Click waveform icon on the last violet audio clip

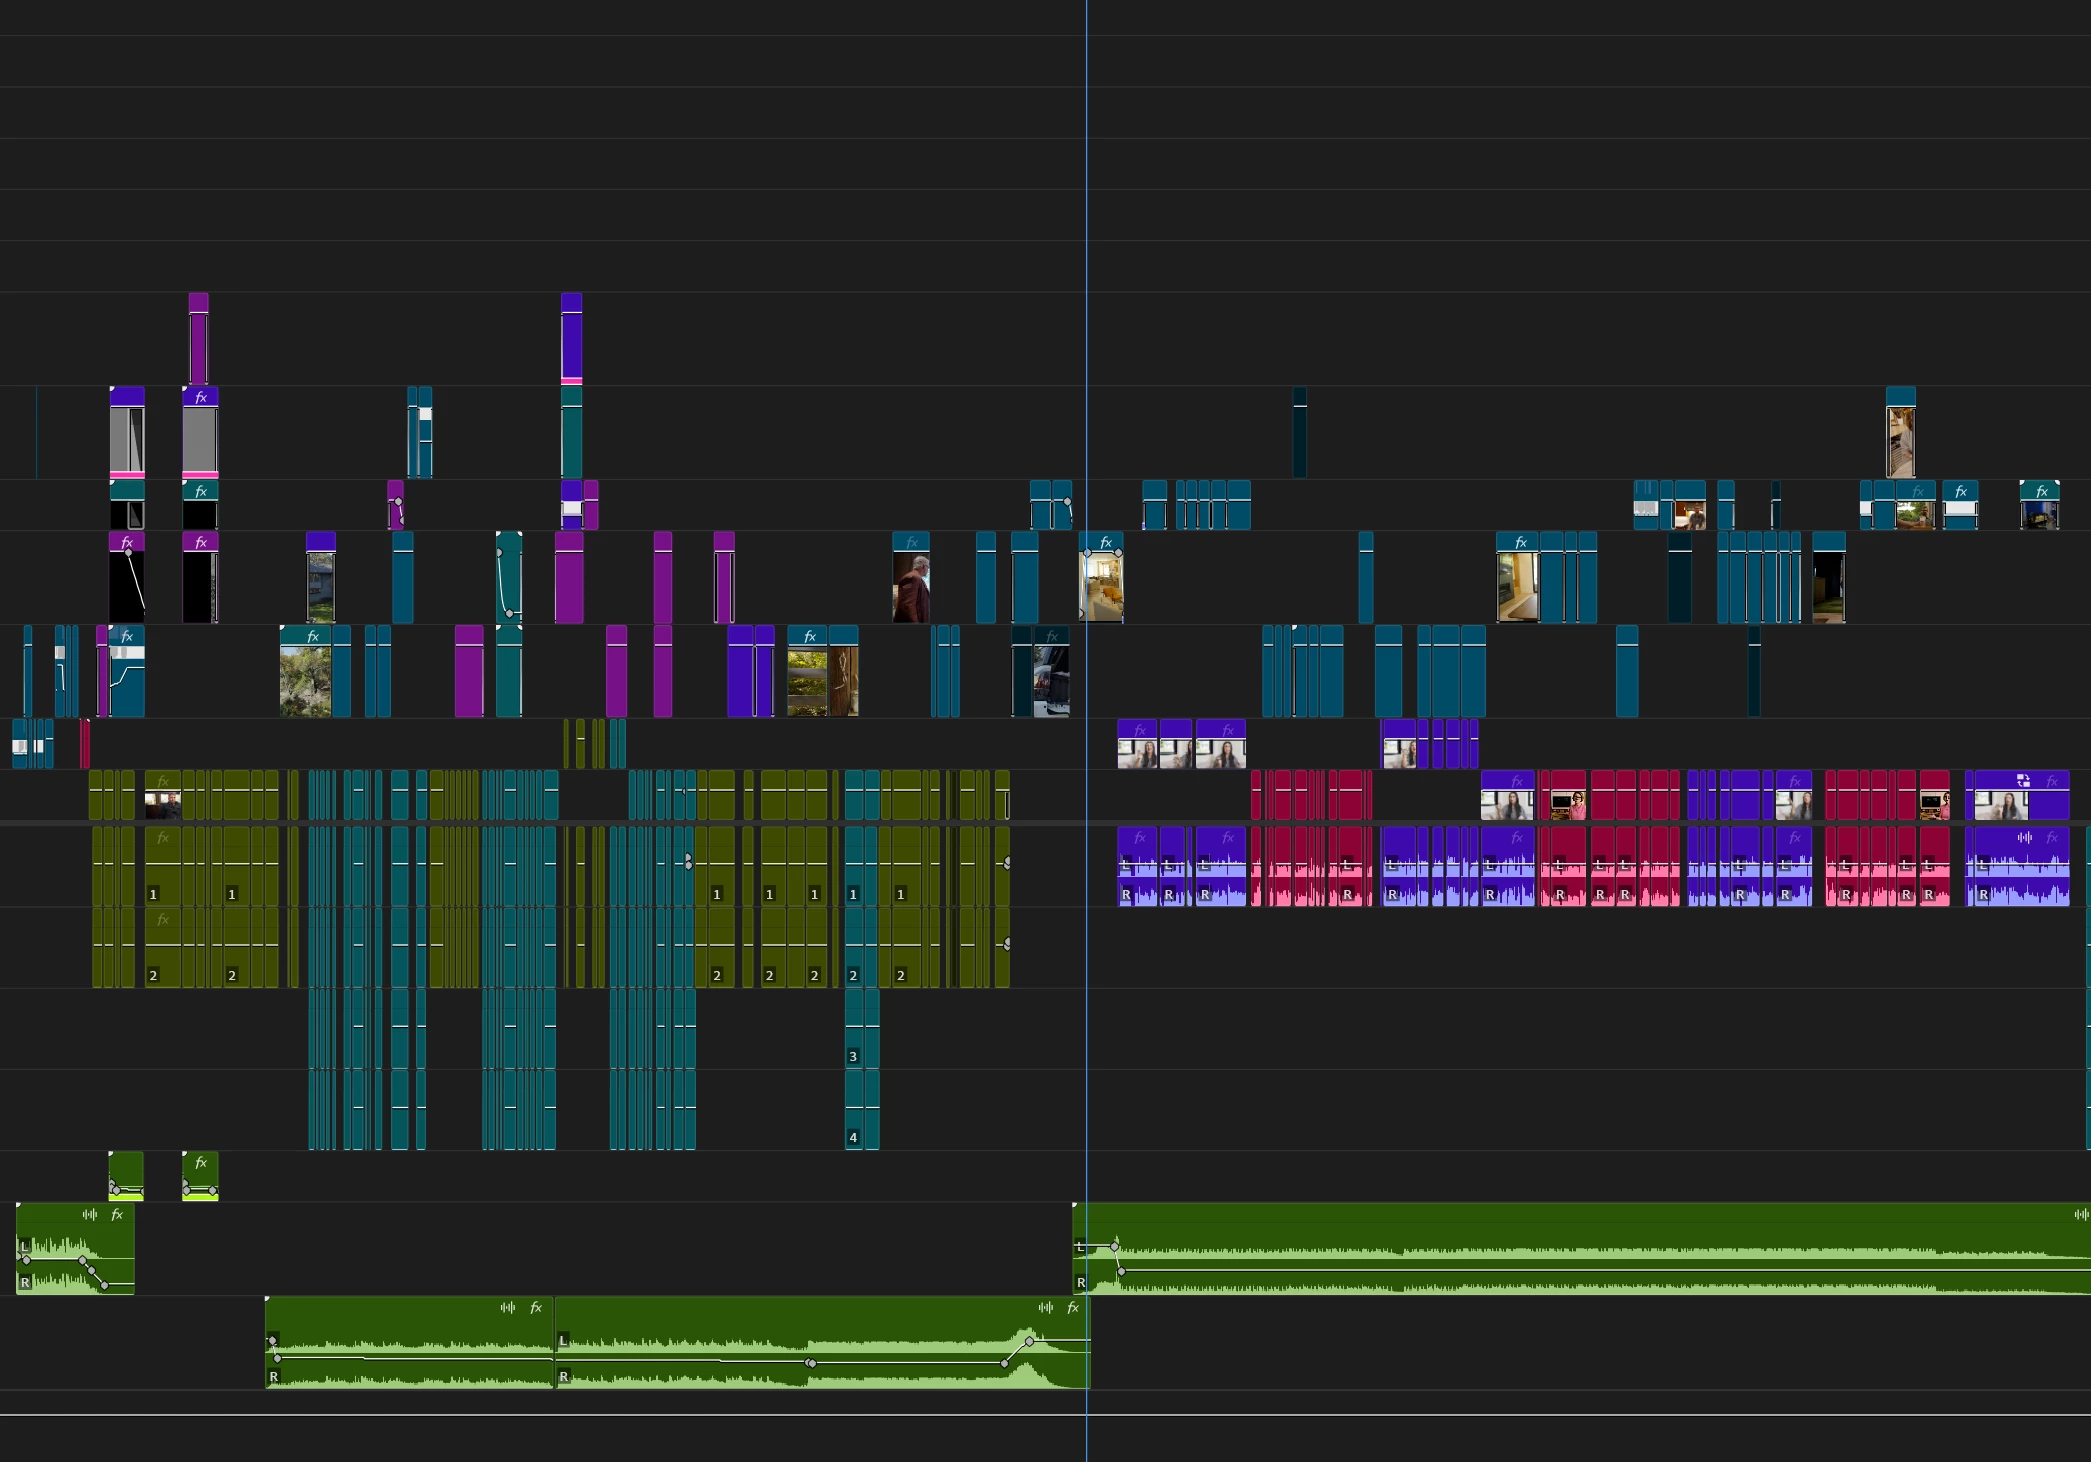2025,837
